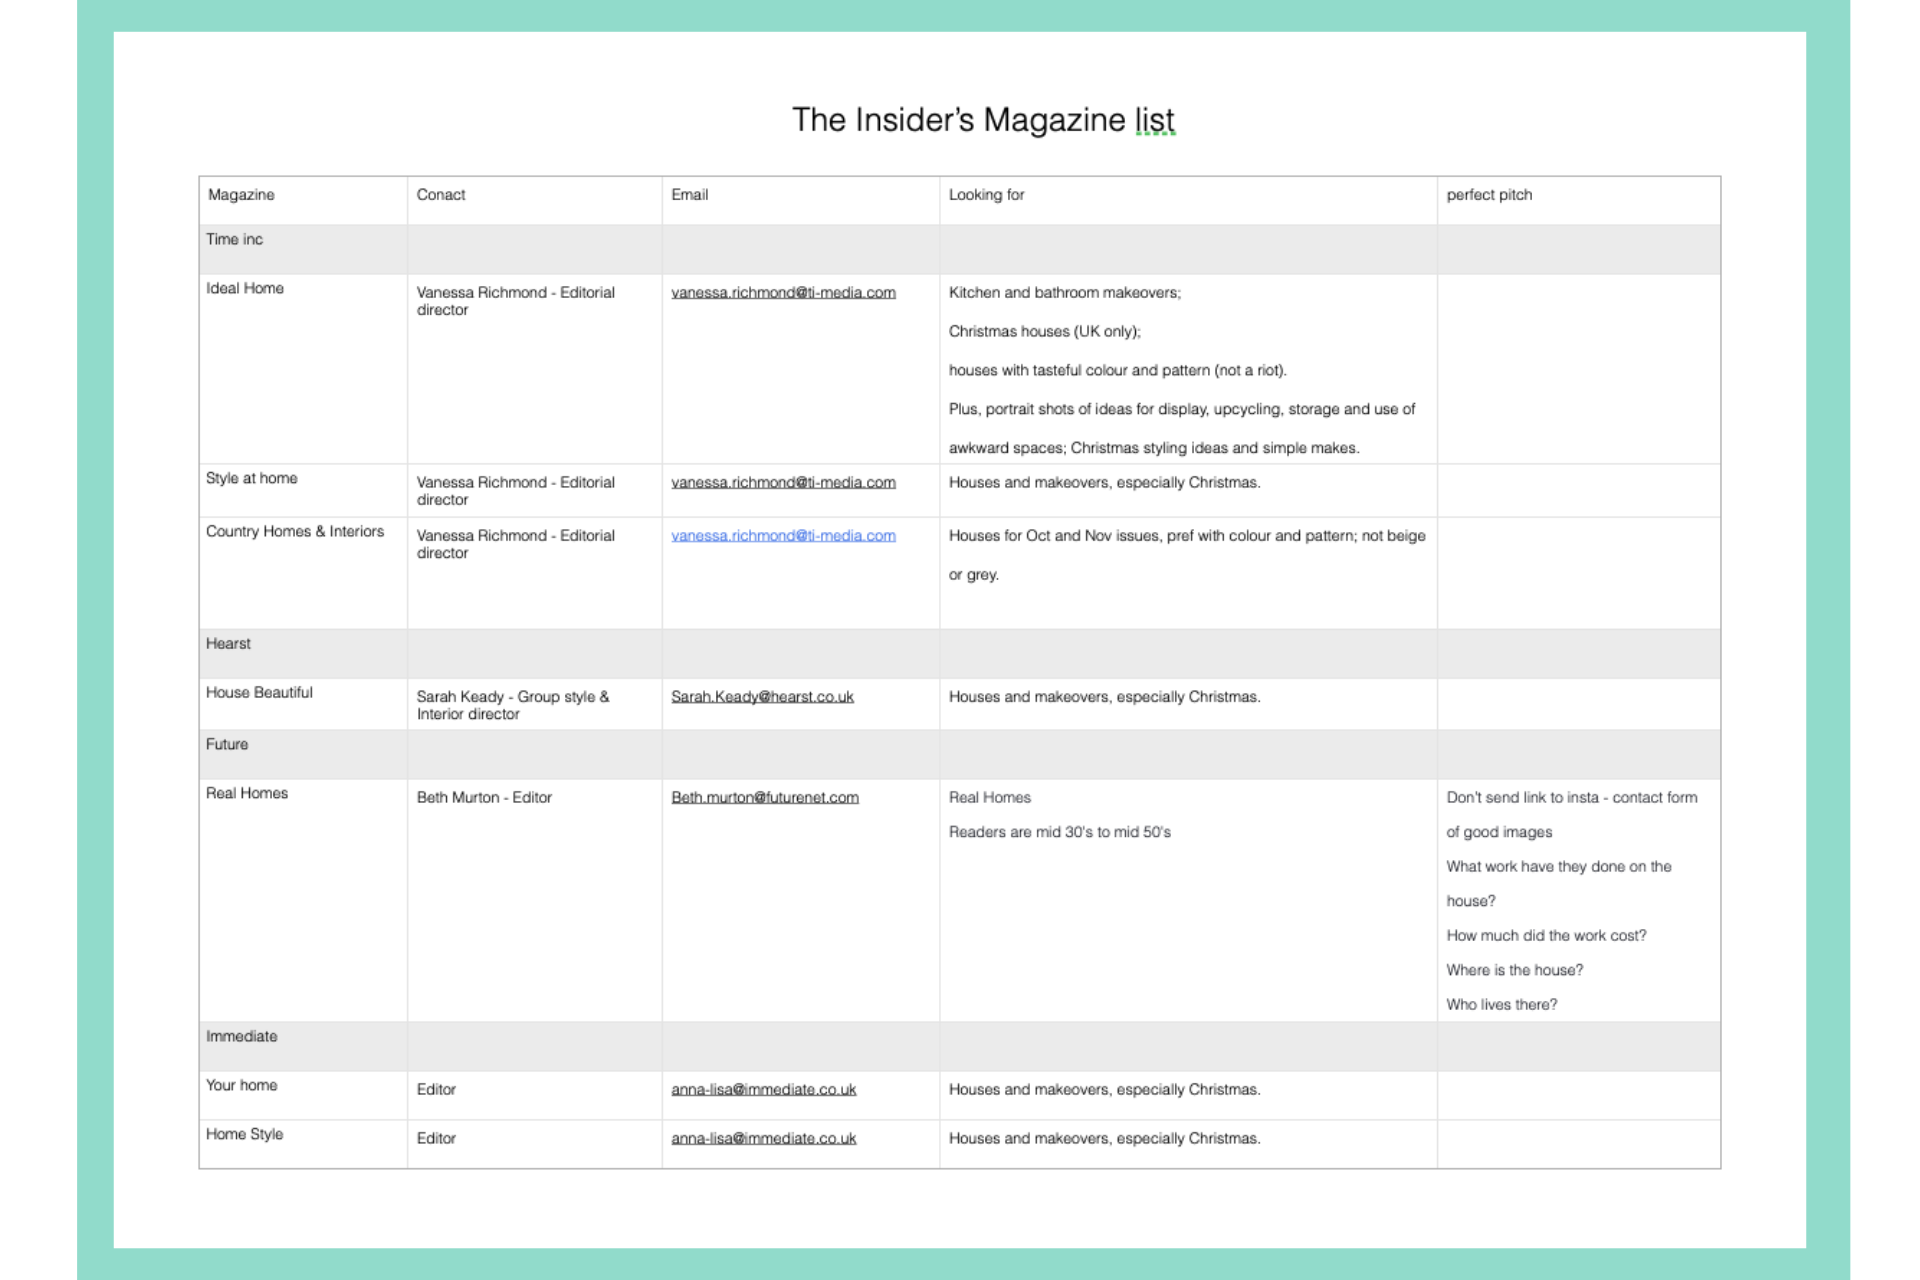Image resolution: width=1920 pixels, height=1280 pixels.
Task: Click 'Houses and makeovers' in House Beautiful row
Action: [x=1105, y=697]
